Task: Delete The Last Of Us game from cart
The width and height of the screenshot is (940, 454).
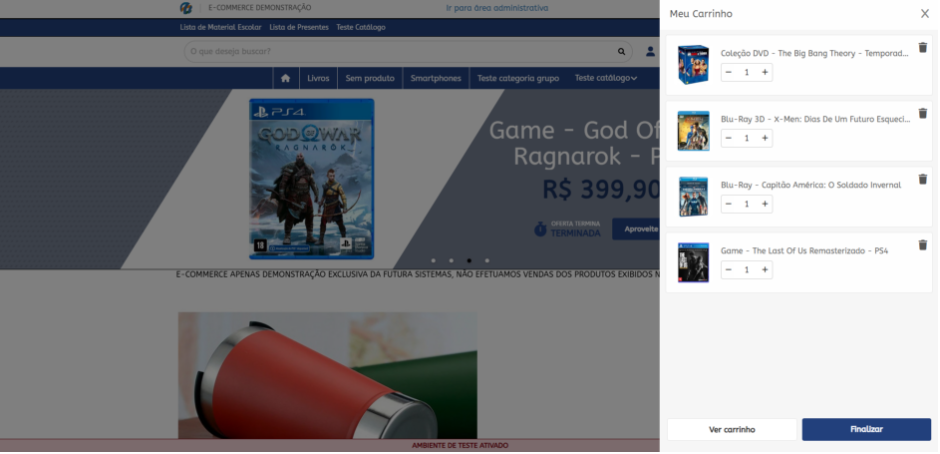Action: click(923, 245)
